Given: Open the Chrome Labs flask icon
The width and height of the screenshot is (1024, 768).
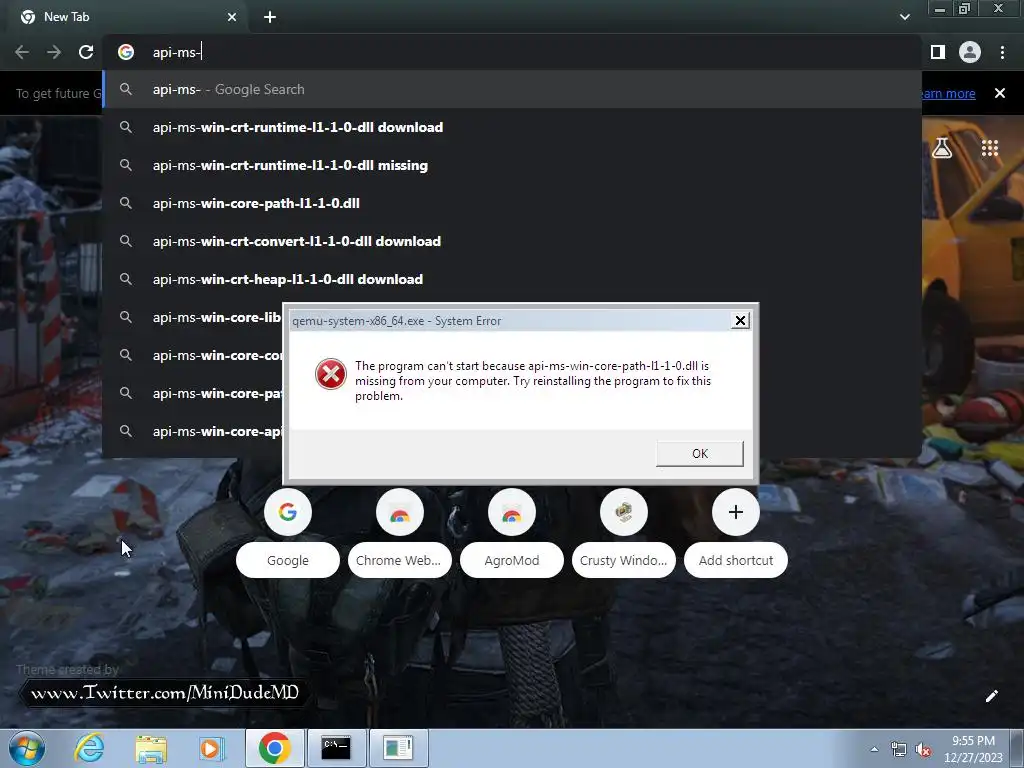Looking at the screenshot, I should pyautogui.click(x=942, y=148).
